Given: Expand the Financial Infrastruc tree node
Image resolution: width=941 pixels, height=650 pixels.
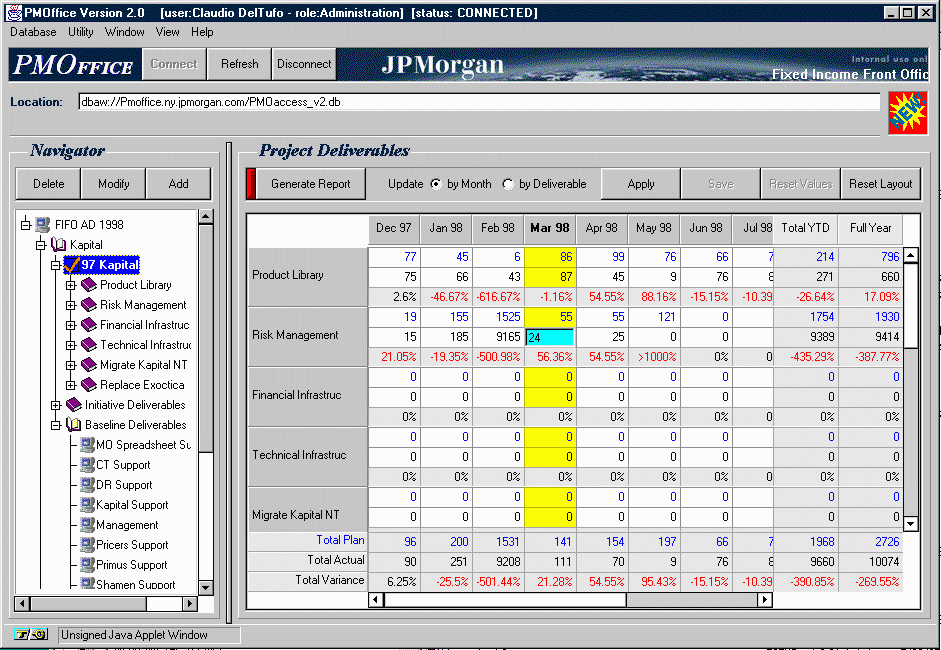Looking at the screenshot, I should (71, 325).
